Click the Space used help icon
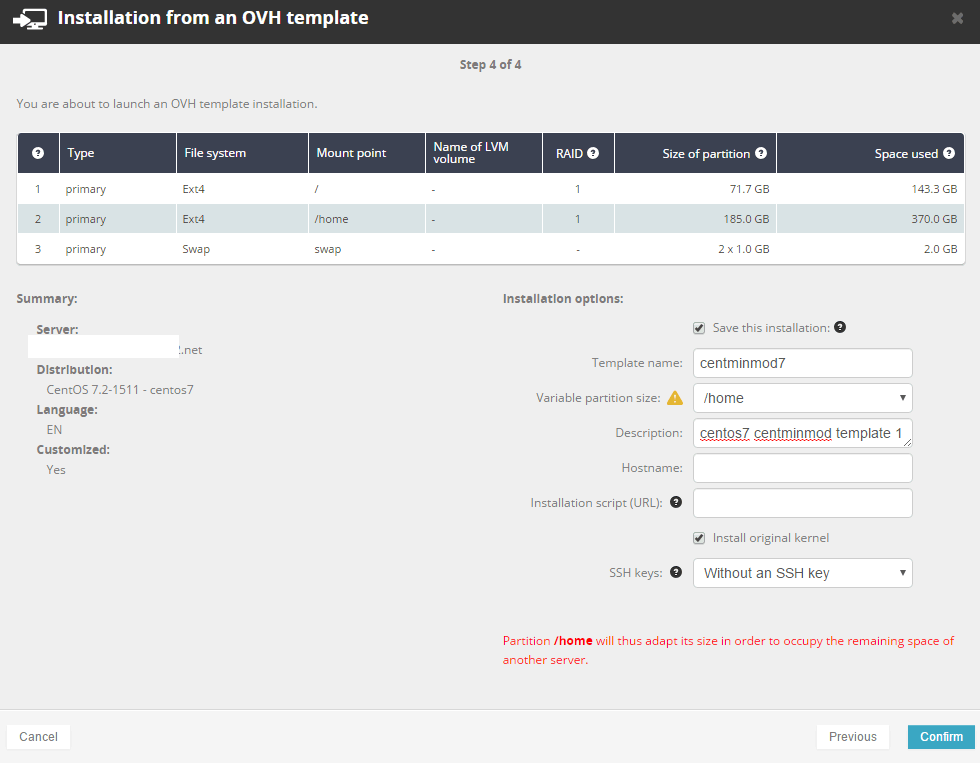This screenshot has height=763, width=980. tap(949, 153)
